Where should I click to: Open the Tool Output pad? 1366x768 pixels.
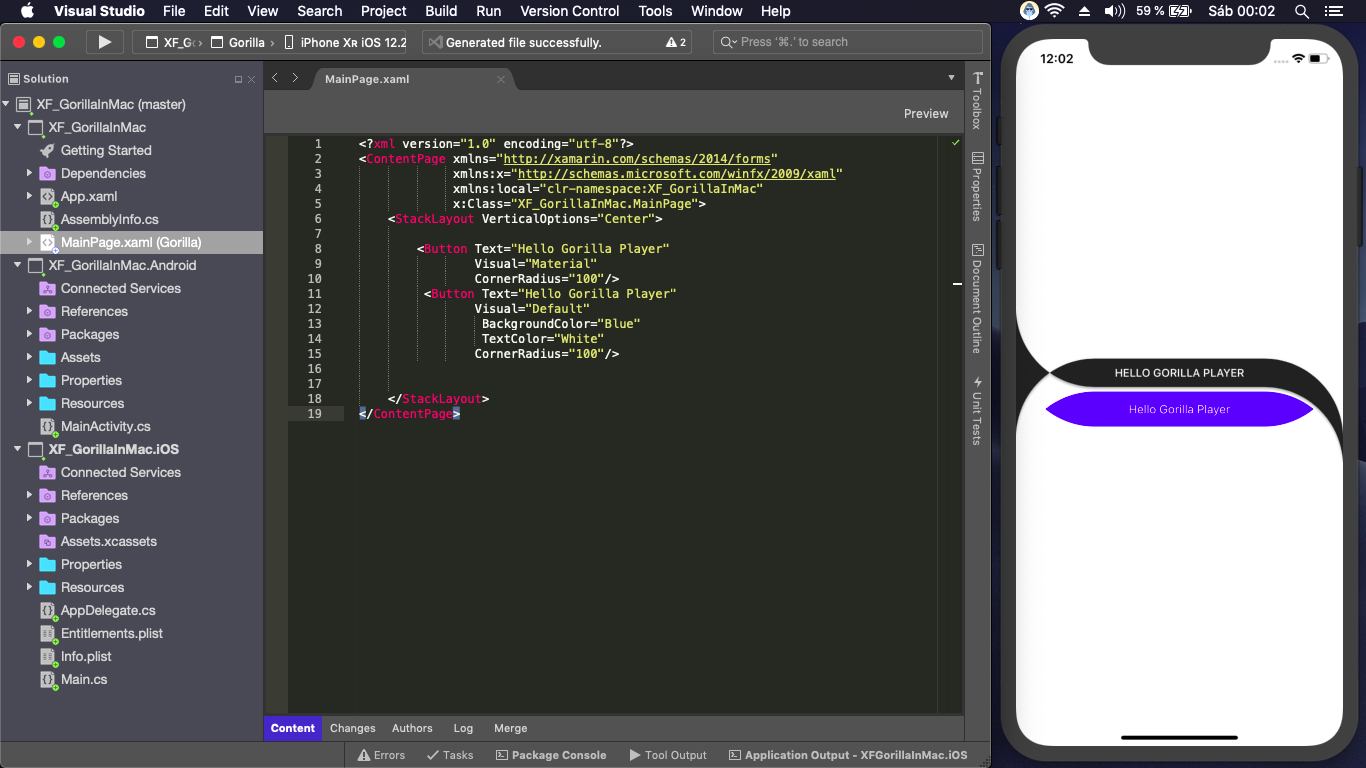[x=667, y=755]
